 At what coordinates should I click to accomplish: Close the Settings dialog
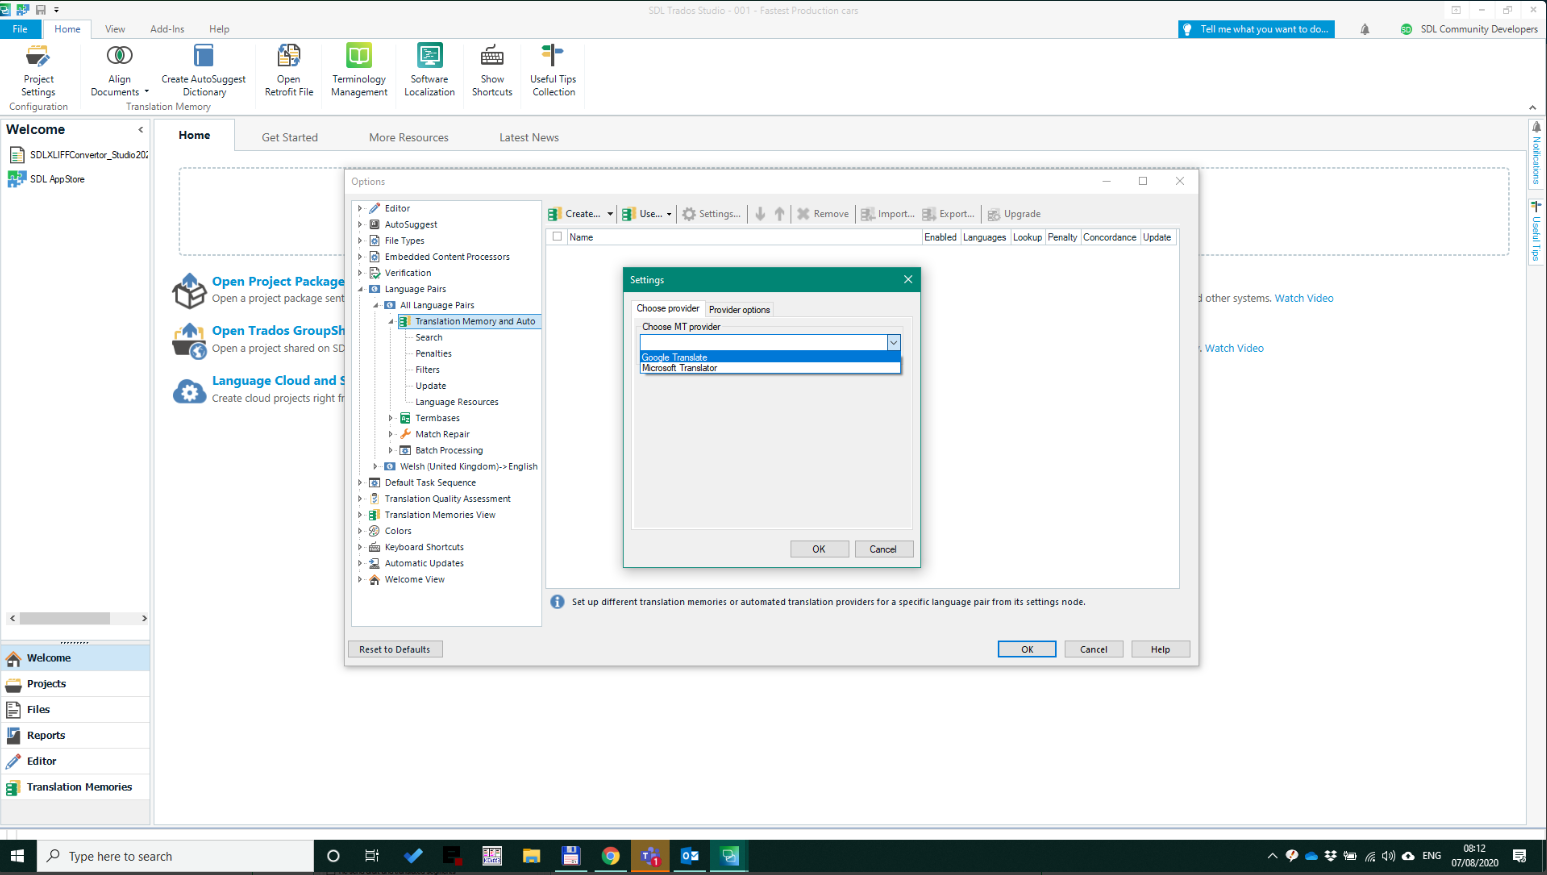(x=908, y=280)
